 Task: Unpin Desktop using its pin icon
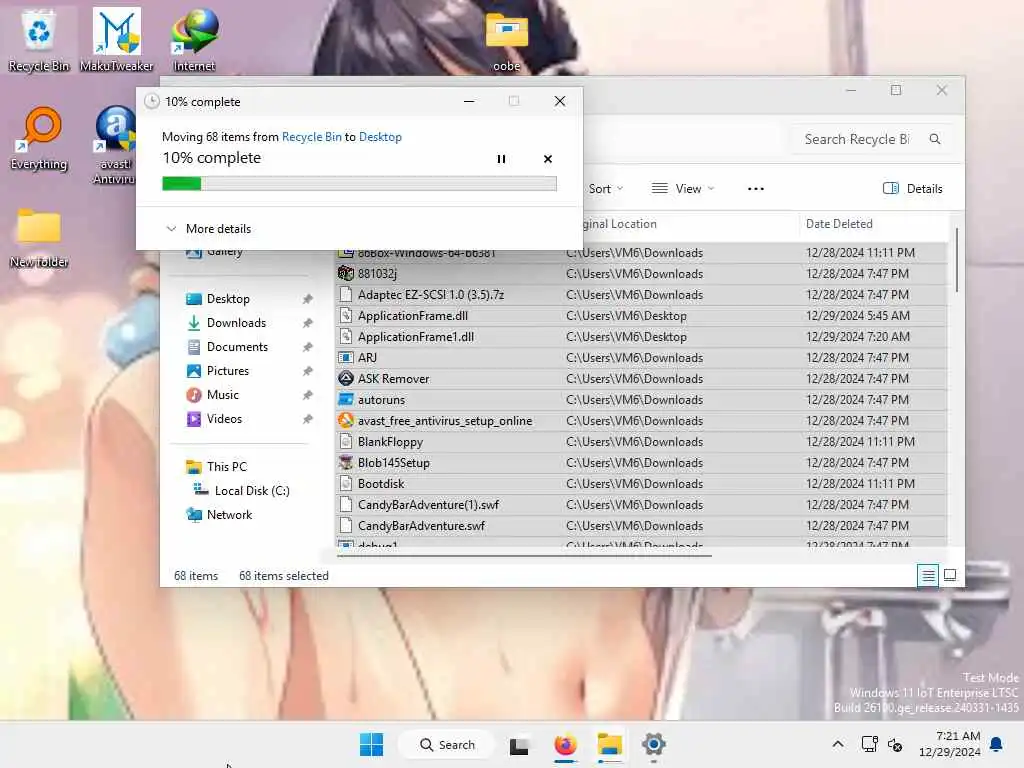click(308, 299)
